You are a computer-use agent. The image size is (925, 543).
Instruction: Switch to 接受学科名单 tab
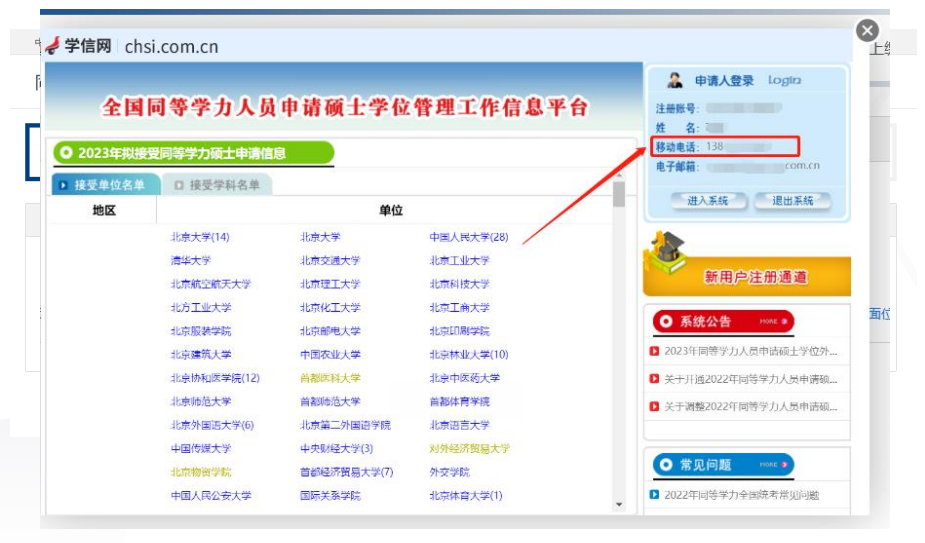(x=217, y=185)
